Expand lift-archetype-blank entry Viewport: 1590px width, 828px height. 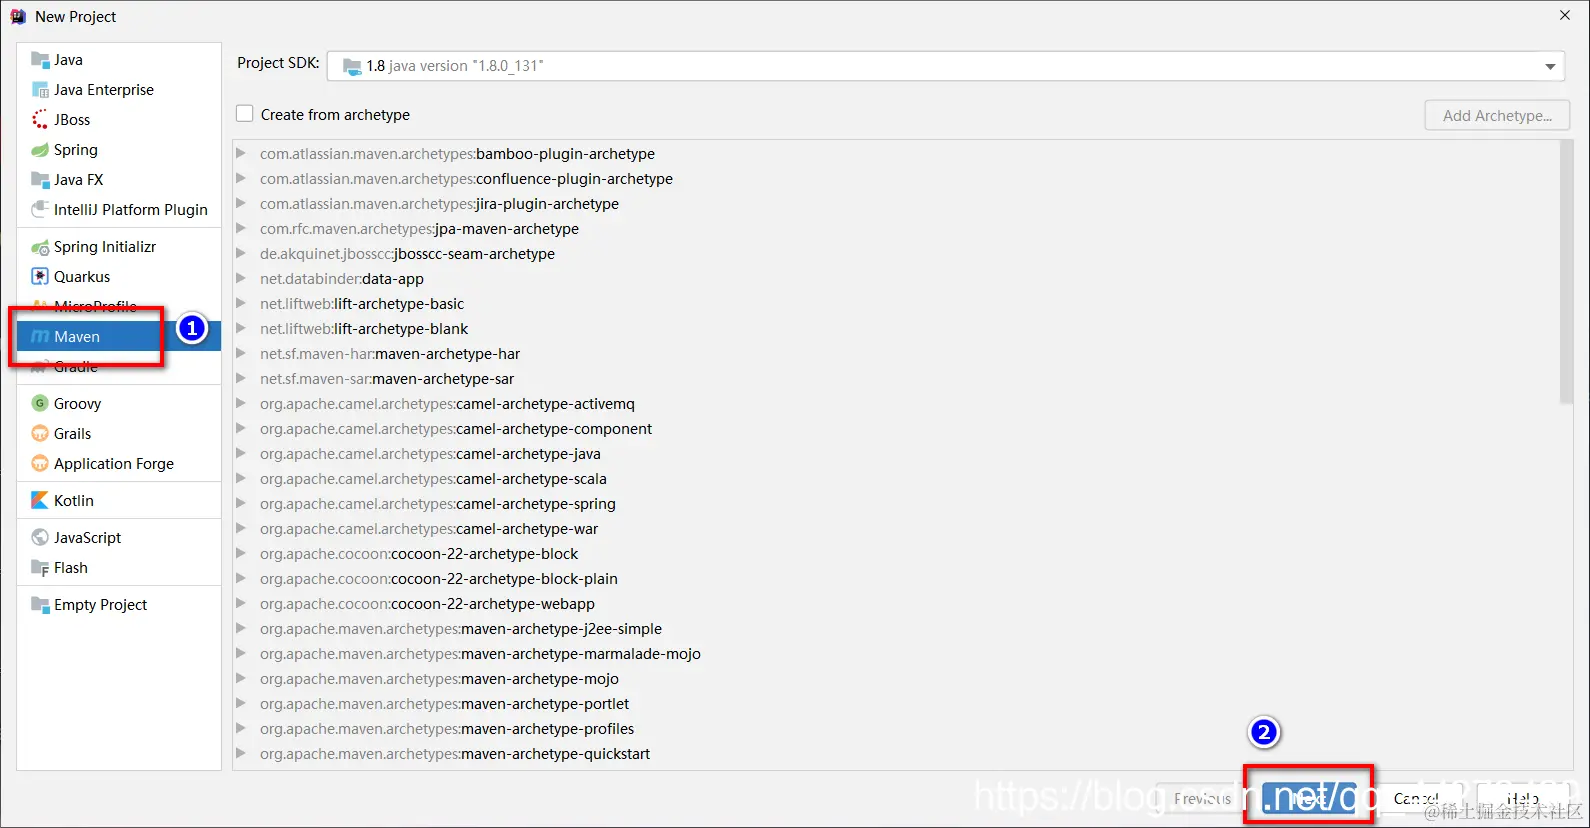(240, 329)
